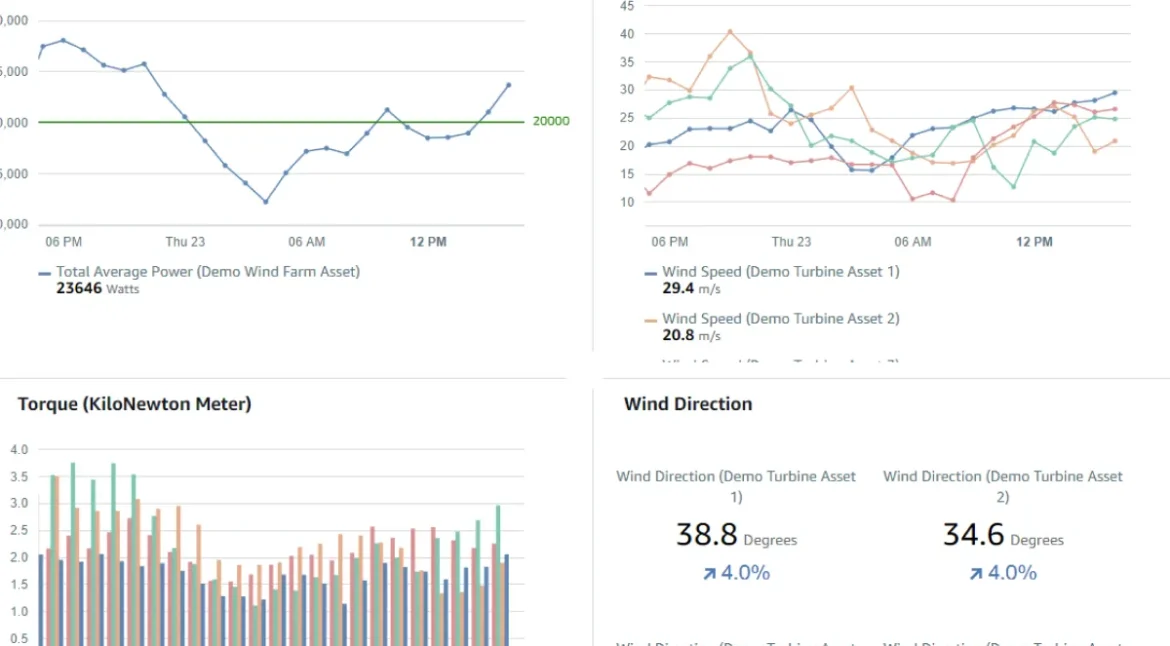
Task: Select Wind Speed (Demo Turbine Asset 2) legend entry
Action: [x=780, y=319]
